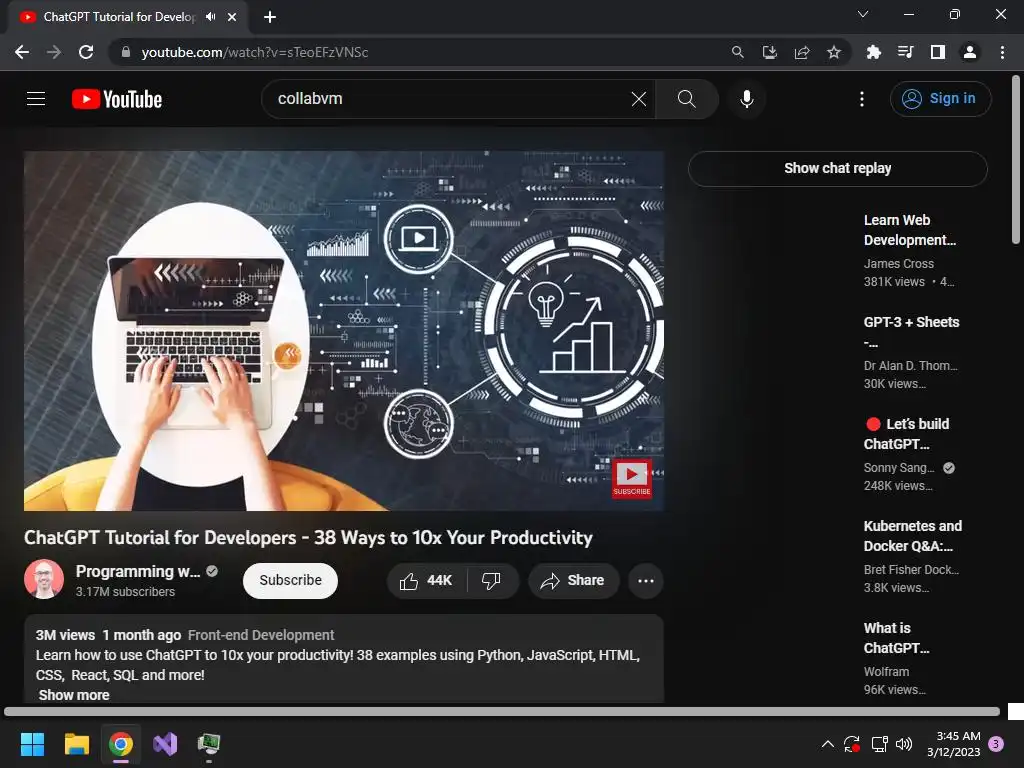Screen dimensions: 1024x768
Task: Open GPT-3 + Sheets suggested video
Action: [x=912, y=332]
